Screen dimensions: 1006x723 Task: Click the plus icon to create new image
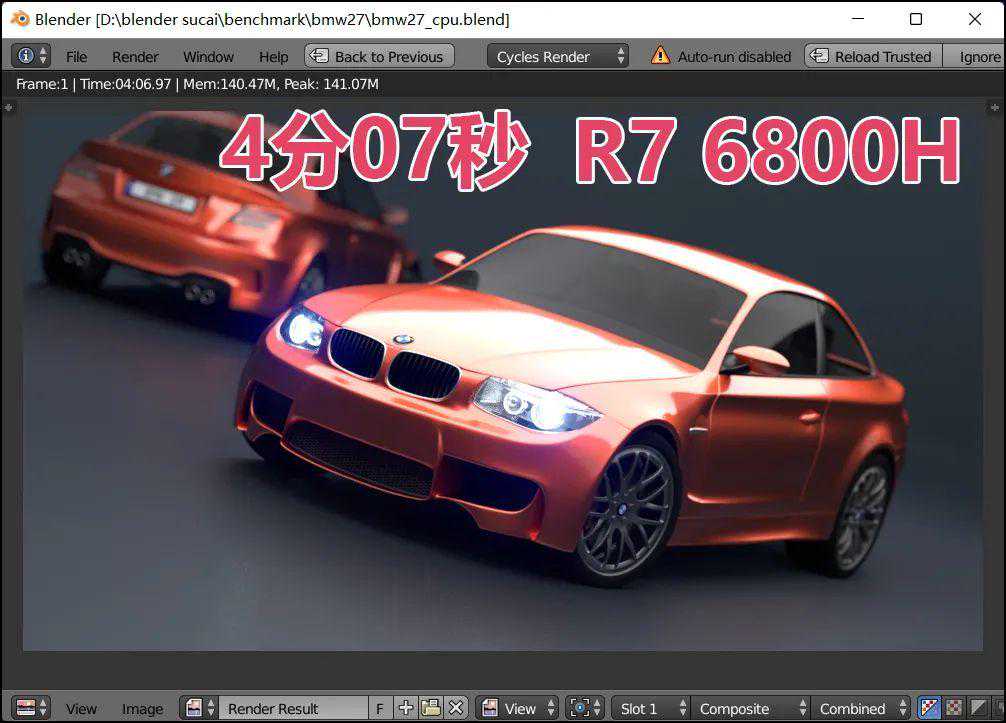click(x=405, y=708)
